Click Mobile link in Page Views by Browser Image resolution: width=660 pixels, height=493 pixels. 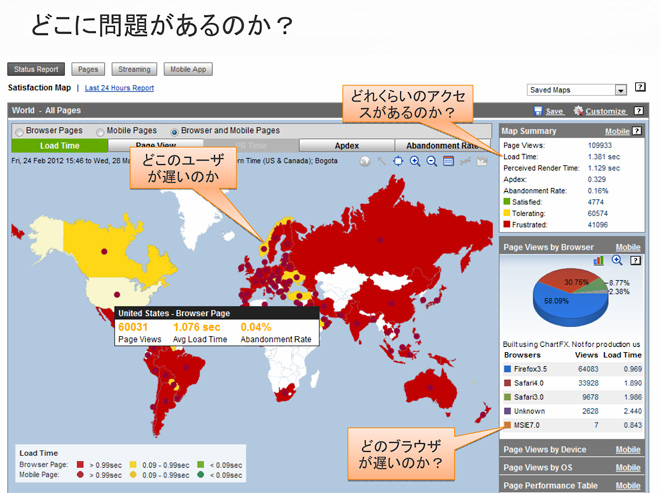tap(628, 247)
